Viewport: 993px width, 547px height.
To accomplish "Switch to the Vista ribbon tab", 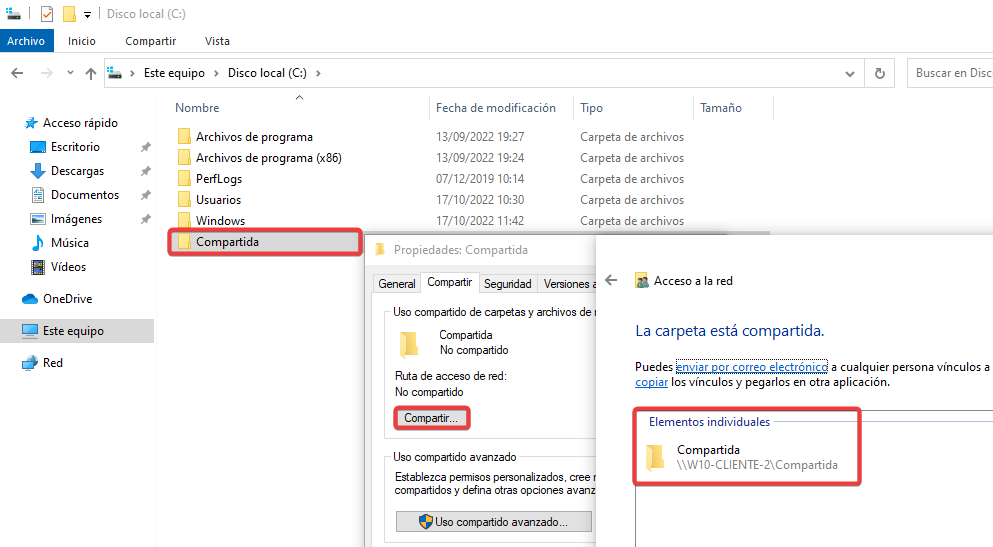I will click(x=217, y=41).
